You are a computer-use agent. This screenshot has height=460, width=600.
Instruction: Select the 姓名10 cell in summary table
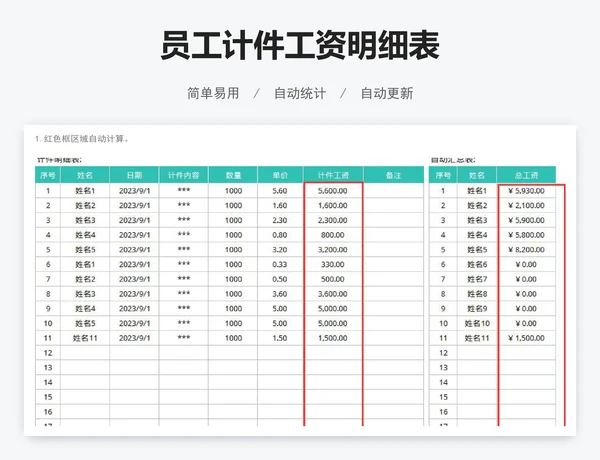(x=477, y=323)
